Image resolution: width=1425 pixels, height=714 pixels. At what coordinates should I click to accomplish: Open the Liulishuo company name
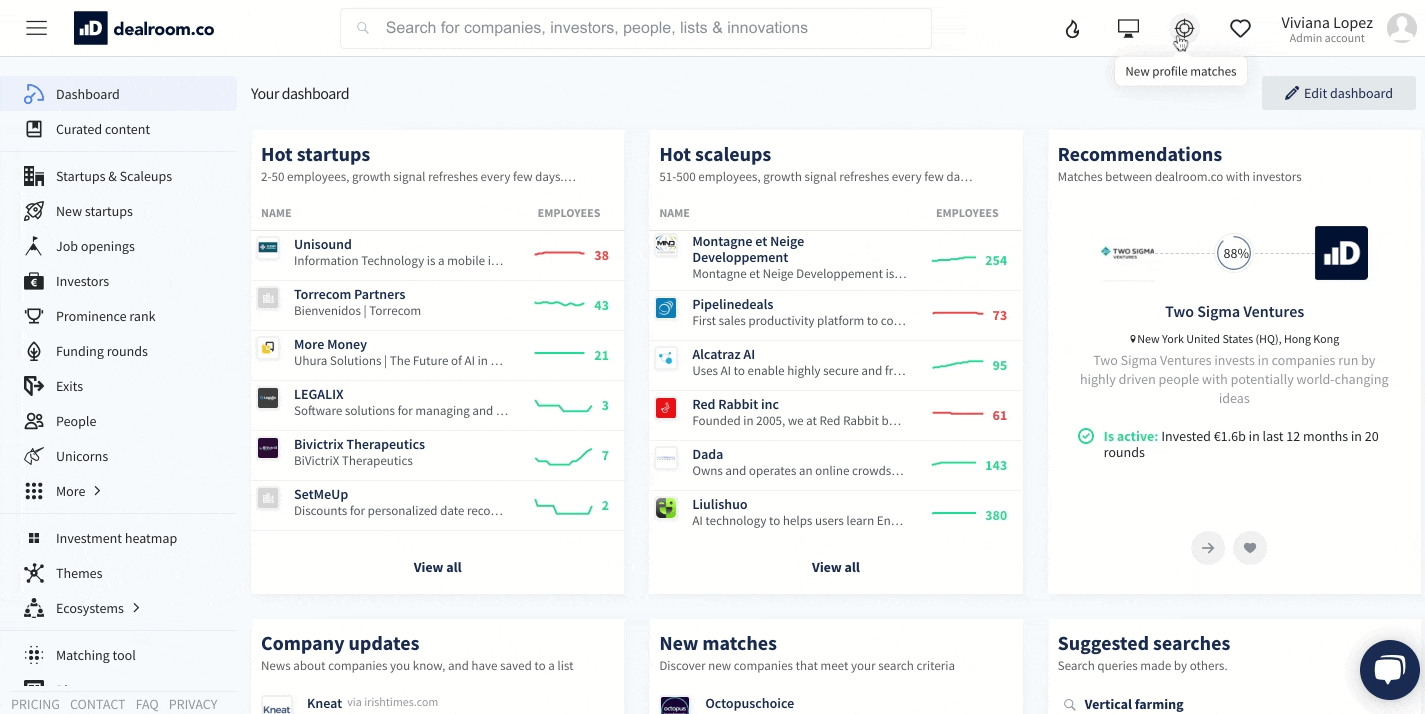tap(720, 504)
